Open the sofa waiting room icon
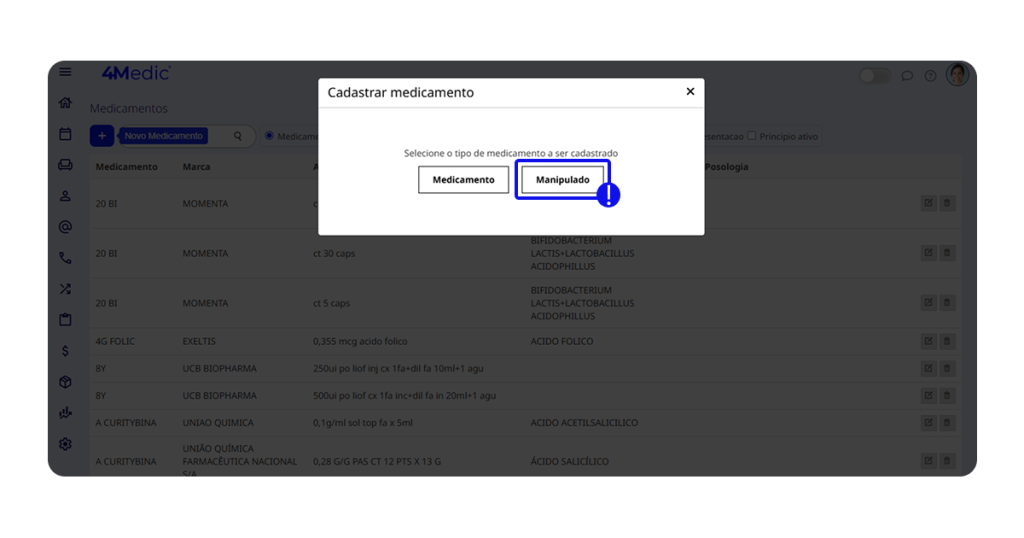Image resolution: width=1024 pixels, height=538 pixels. (x=65, y=165)
